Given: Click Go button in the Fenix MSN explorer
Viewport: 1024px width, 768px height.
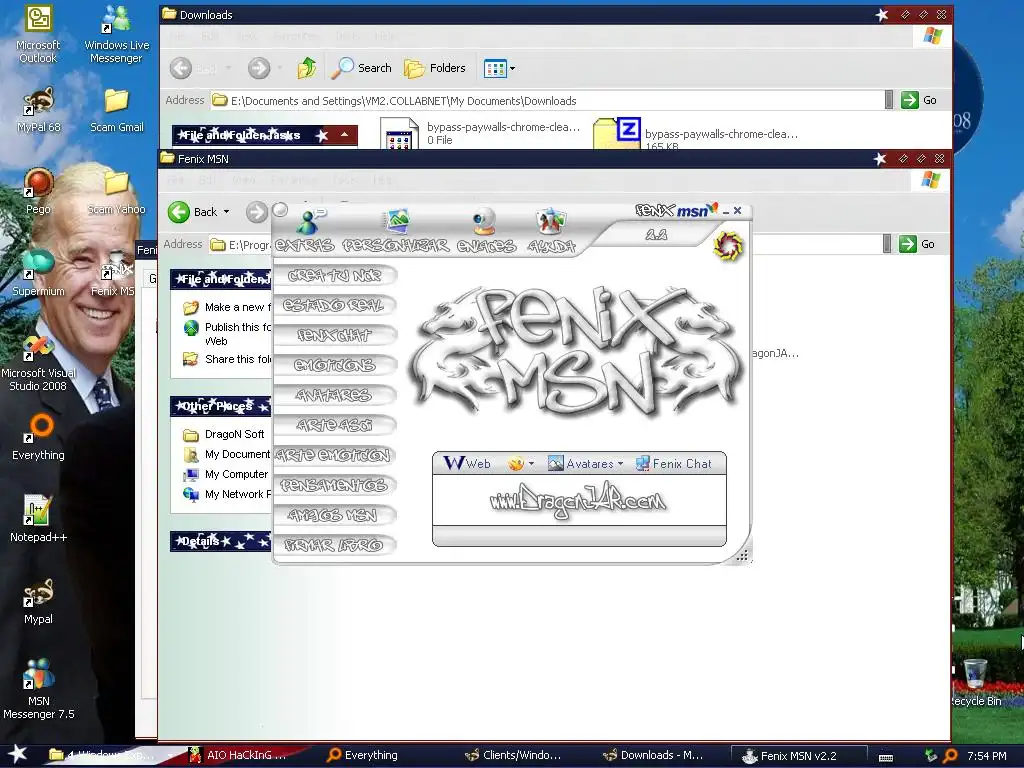Looking at the screenshot, I should coord(917,244).
